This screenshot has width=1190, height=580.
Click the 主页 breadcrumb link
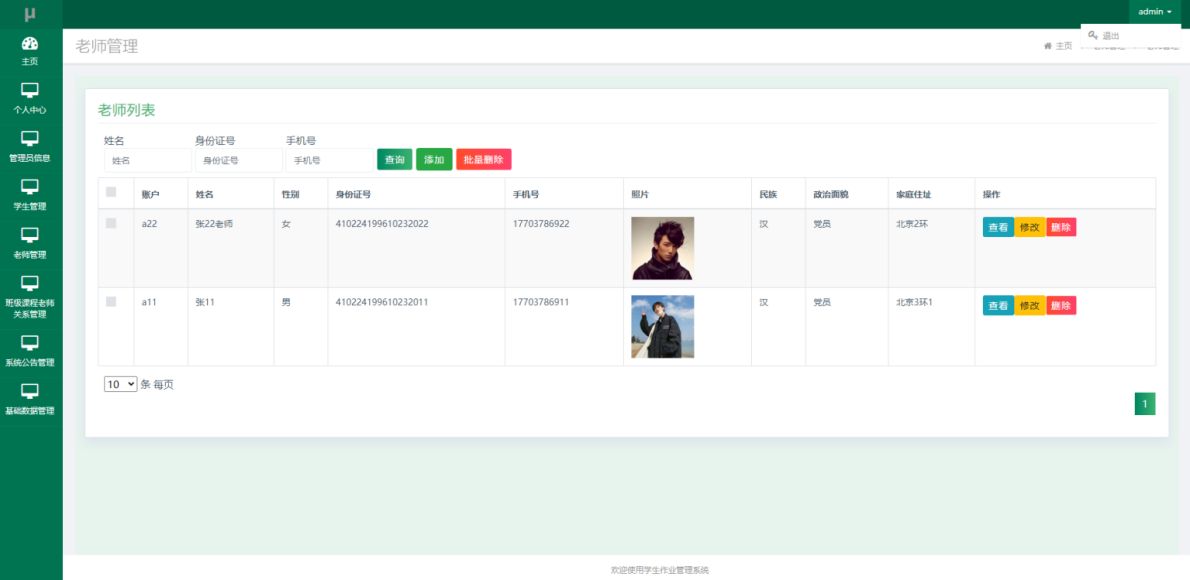[x=1064, y=46]
